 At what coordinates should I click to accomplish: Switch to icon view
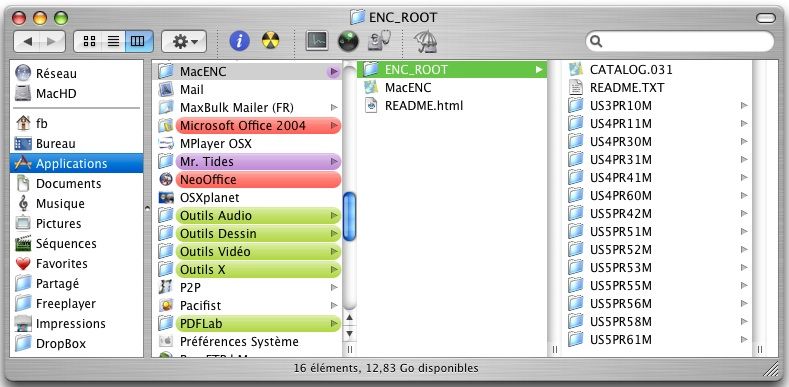(89, 42)
